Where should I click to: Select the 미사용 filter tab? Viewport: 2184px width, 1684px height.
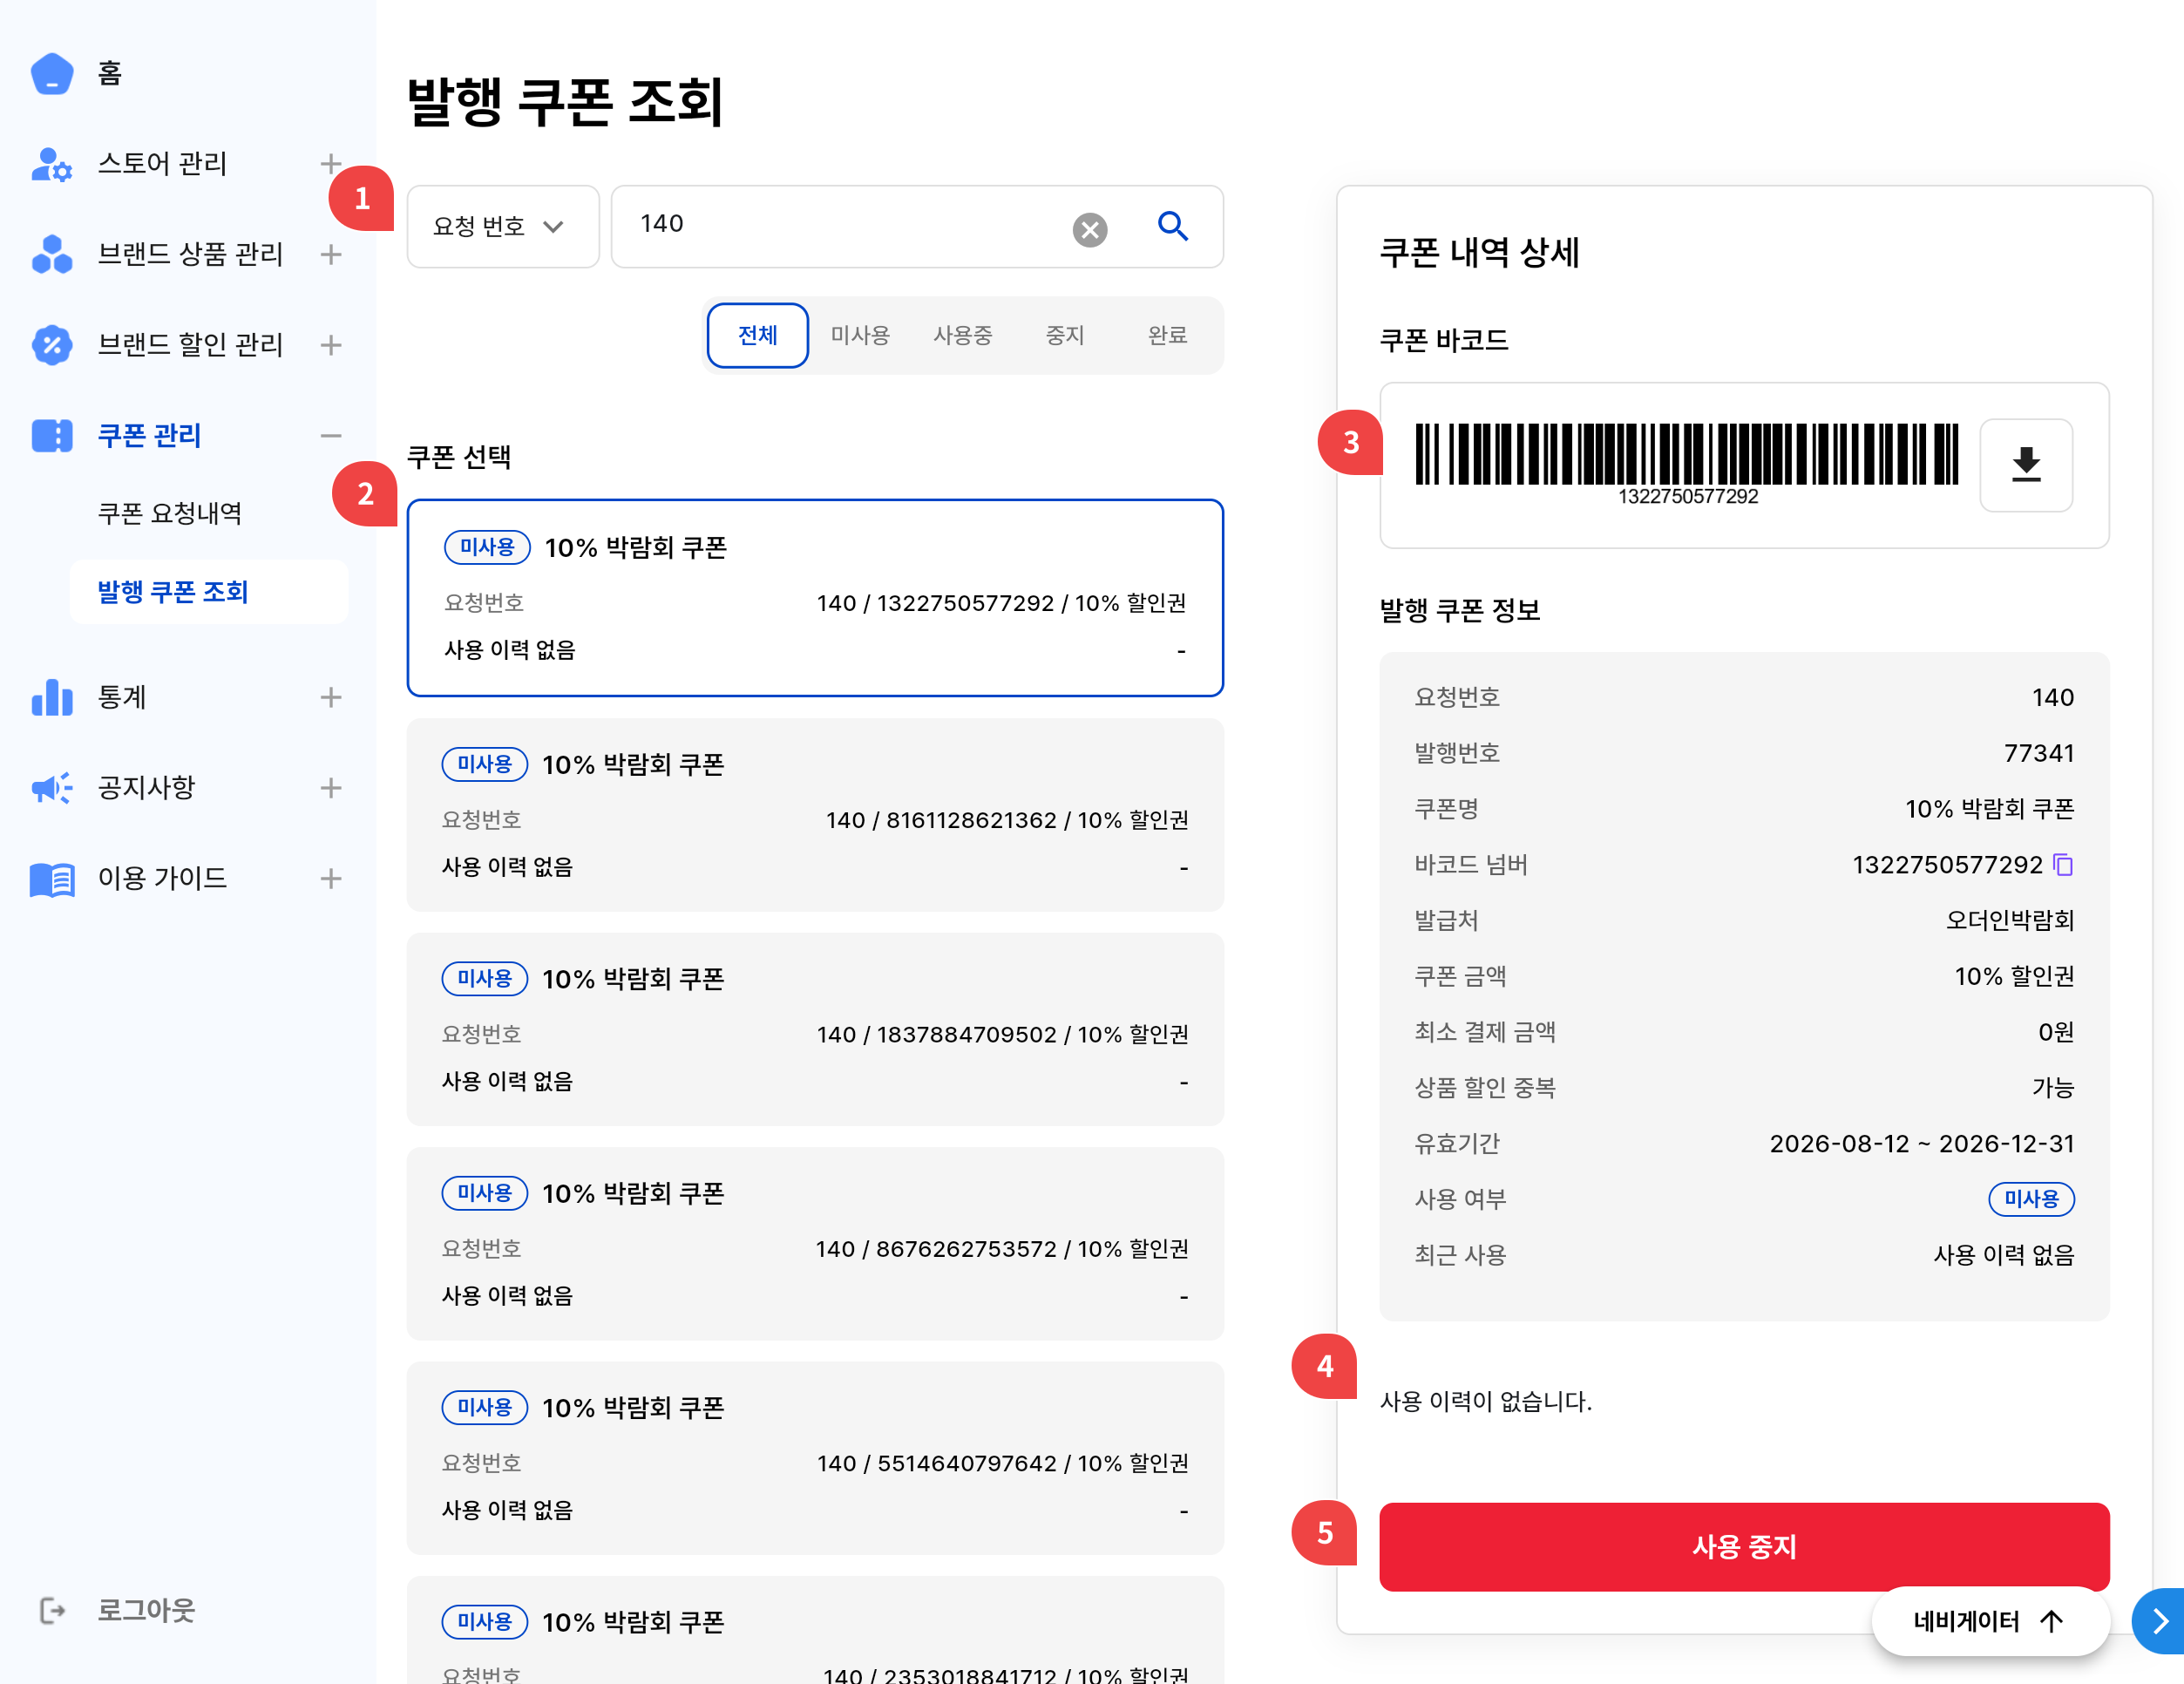(860, 335)
